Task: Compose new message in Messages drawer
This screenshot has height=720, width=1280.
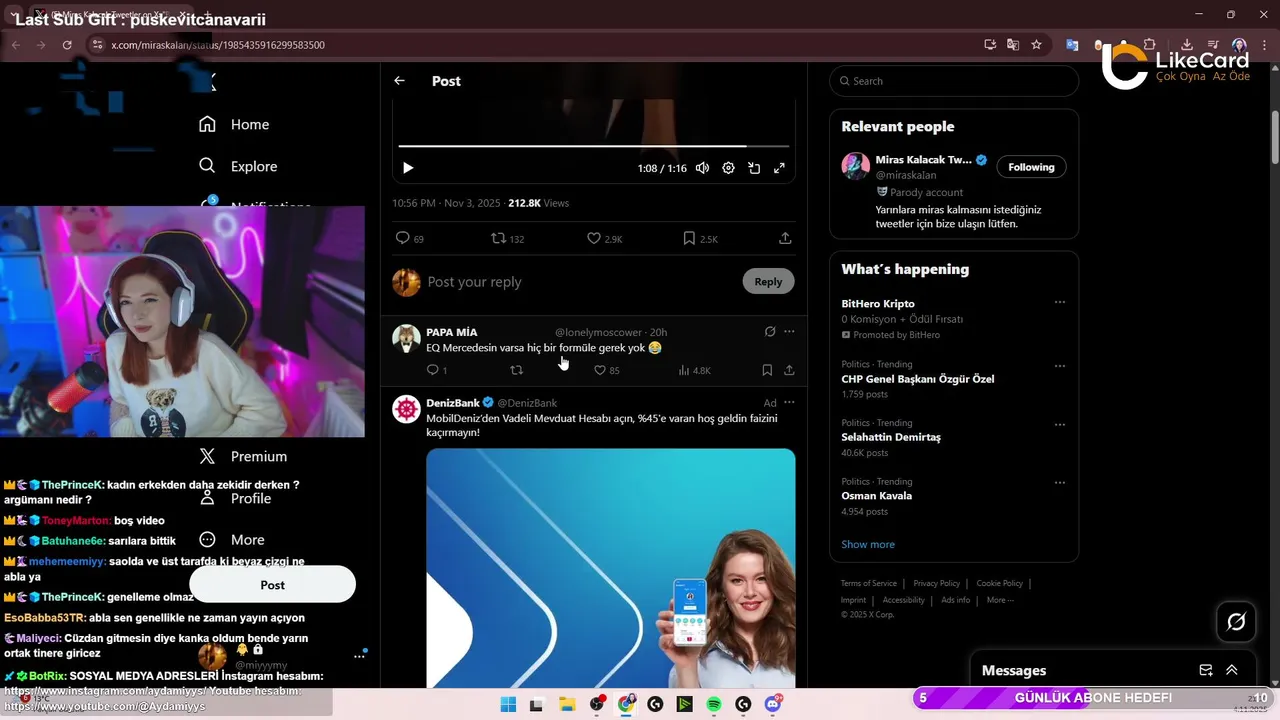Action: pyautogui.click(x=1206, y=670)
